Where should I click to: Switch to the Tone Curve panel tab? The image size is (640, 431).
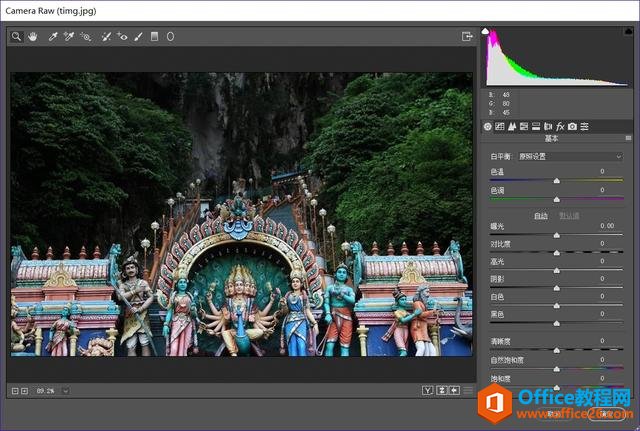[x=500, y=127]
